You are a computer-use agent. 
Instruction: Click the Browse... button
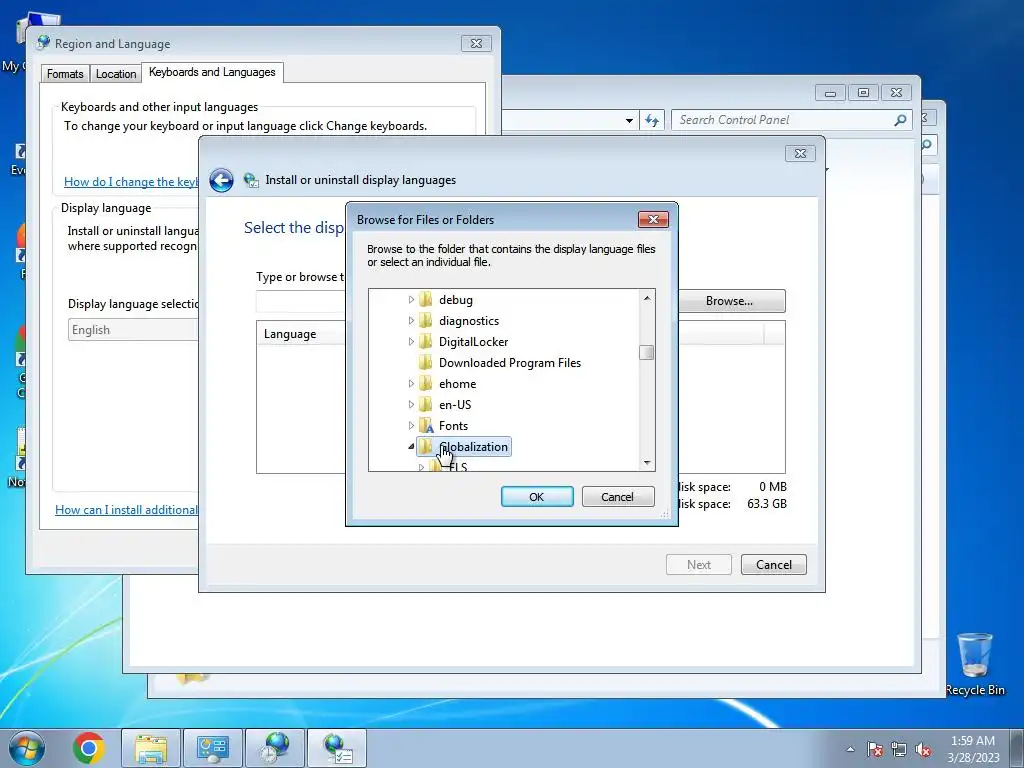pos(729,301)
